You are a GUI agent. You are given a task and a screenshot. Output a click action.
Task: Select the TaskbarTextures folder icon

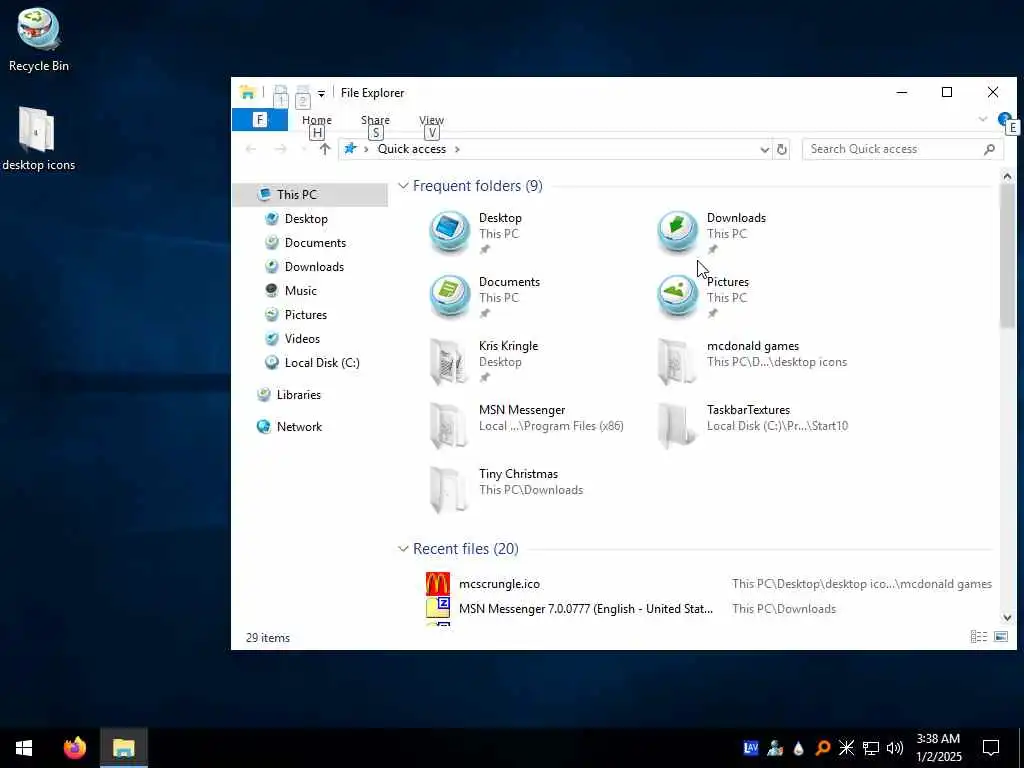point(677,424)
